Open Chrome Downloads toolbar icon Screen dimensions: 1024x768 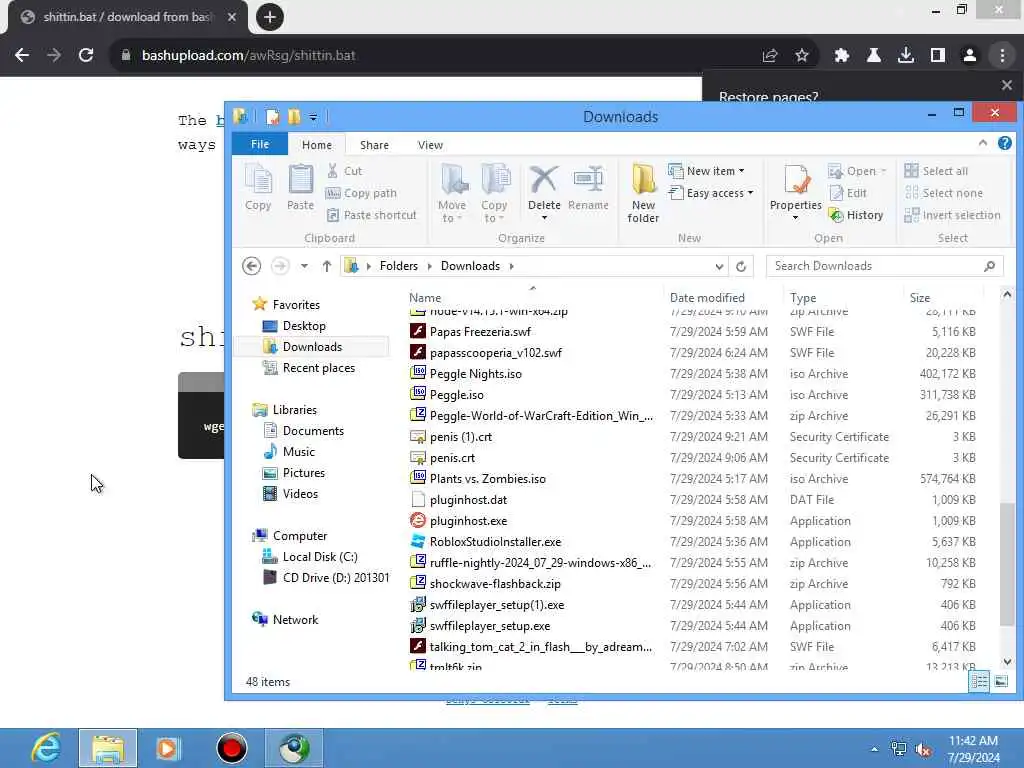[905, 56]
